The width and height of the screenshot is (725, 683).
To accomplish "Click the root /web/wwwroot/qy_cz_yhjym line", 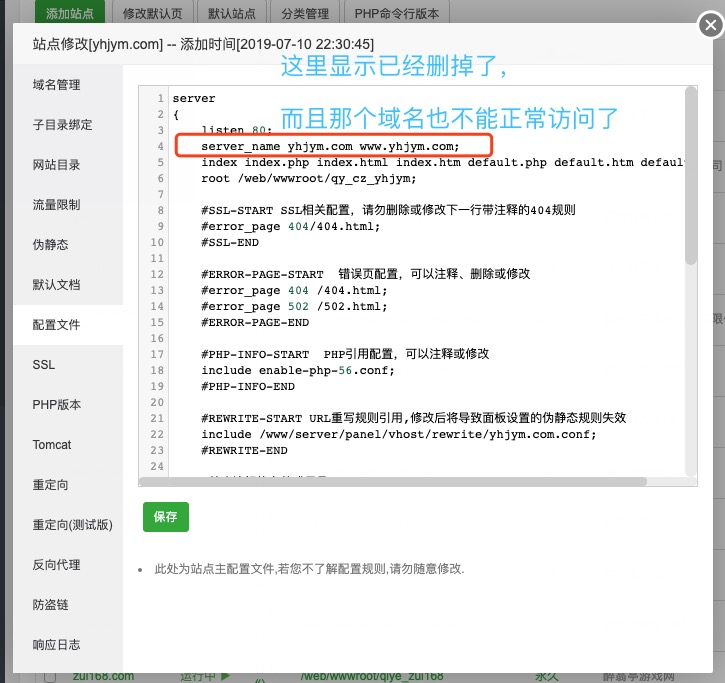I will [x=308, y=178].
